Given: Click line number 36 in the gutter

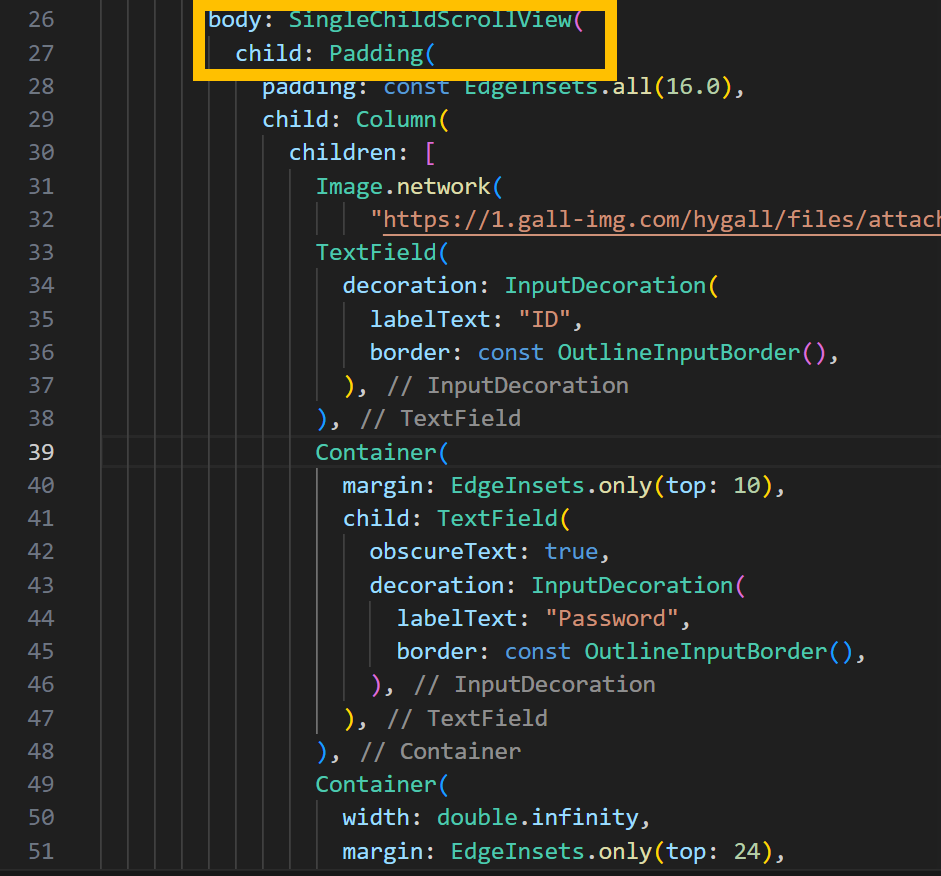Looking at the screenshot, I should click(x=41, y=352).
